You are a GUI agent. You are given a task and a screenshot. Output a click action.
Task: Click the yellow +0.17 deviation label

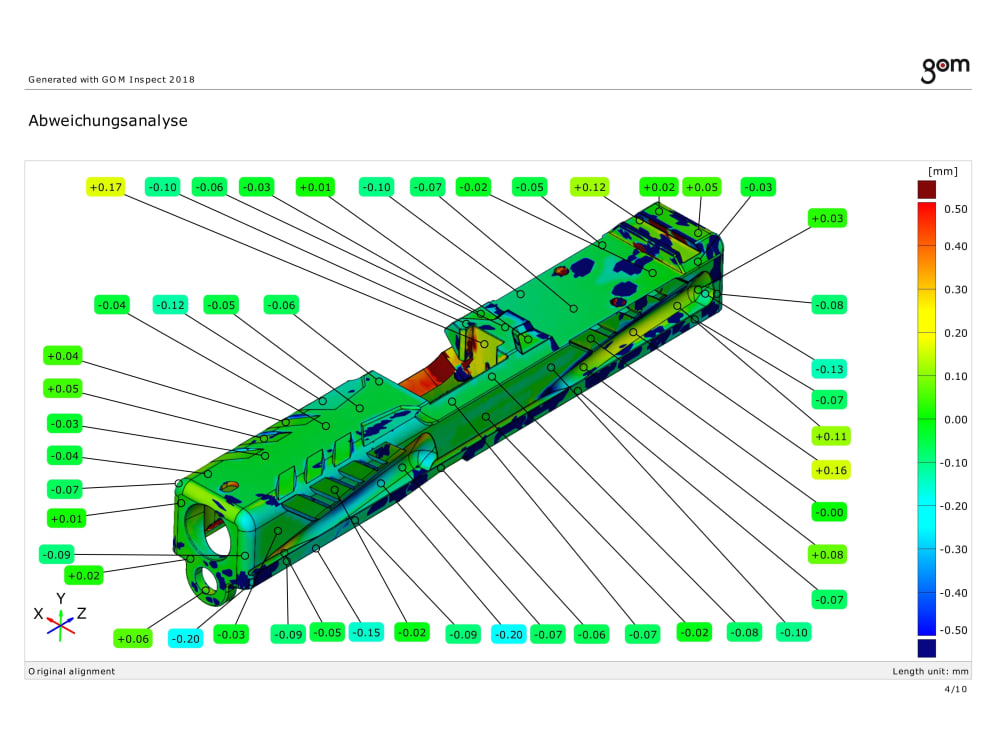(x=105, y=187)
